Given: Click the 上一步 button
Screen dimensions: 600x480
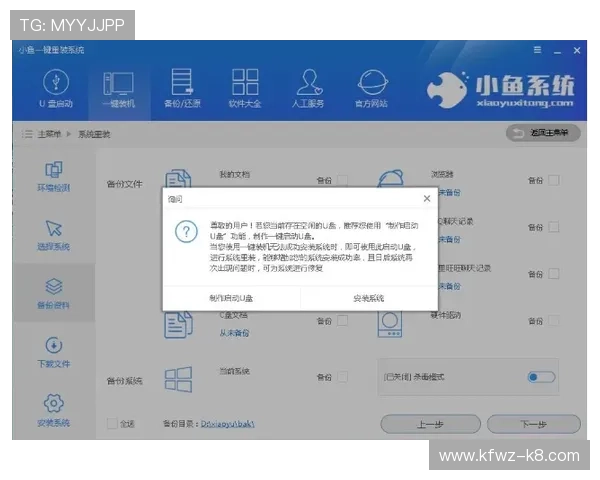Looking at the screenshot, I should click(x=430, y=424).
